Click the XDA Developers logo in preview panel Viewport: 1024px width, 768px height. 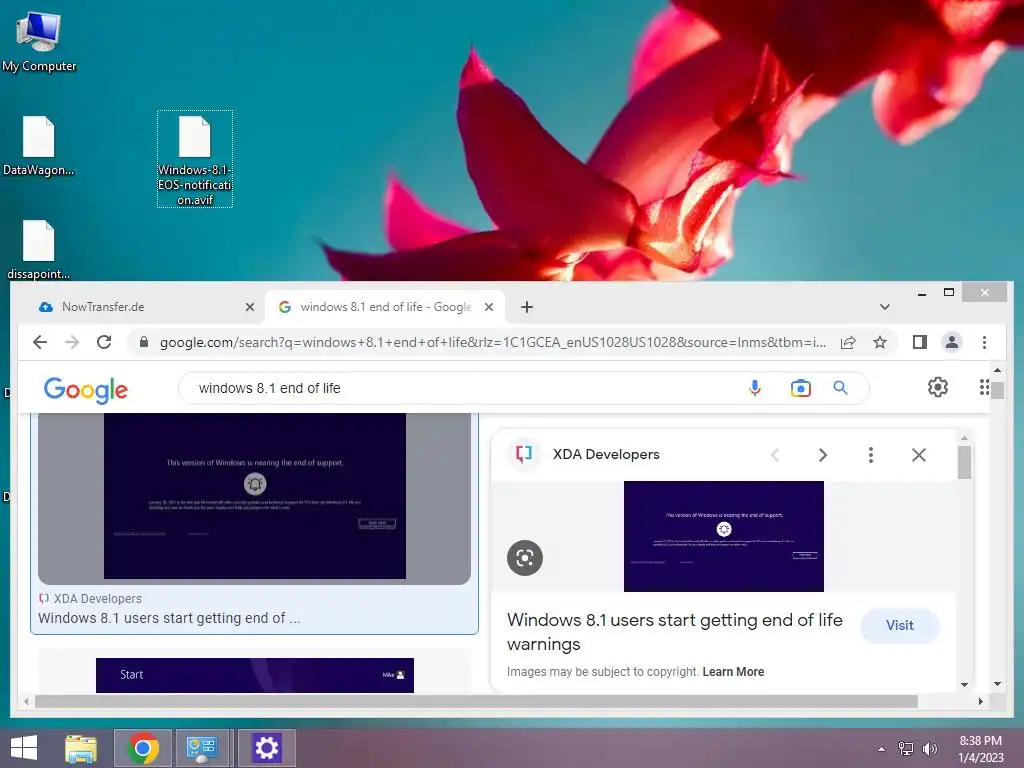[524, 454]
